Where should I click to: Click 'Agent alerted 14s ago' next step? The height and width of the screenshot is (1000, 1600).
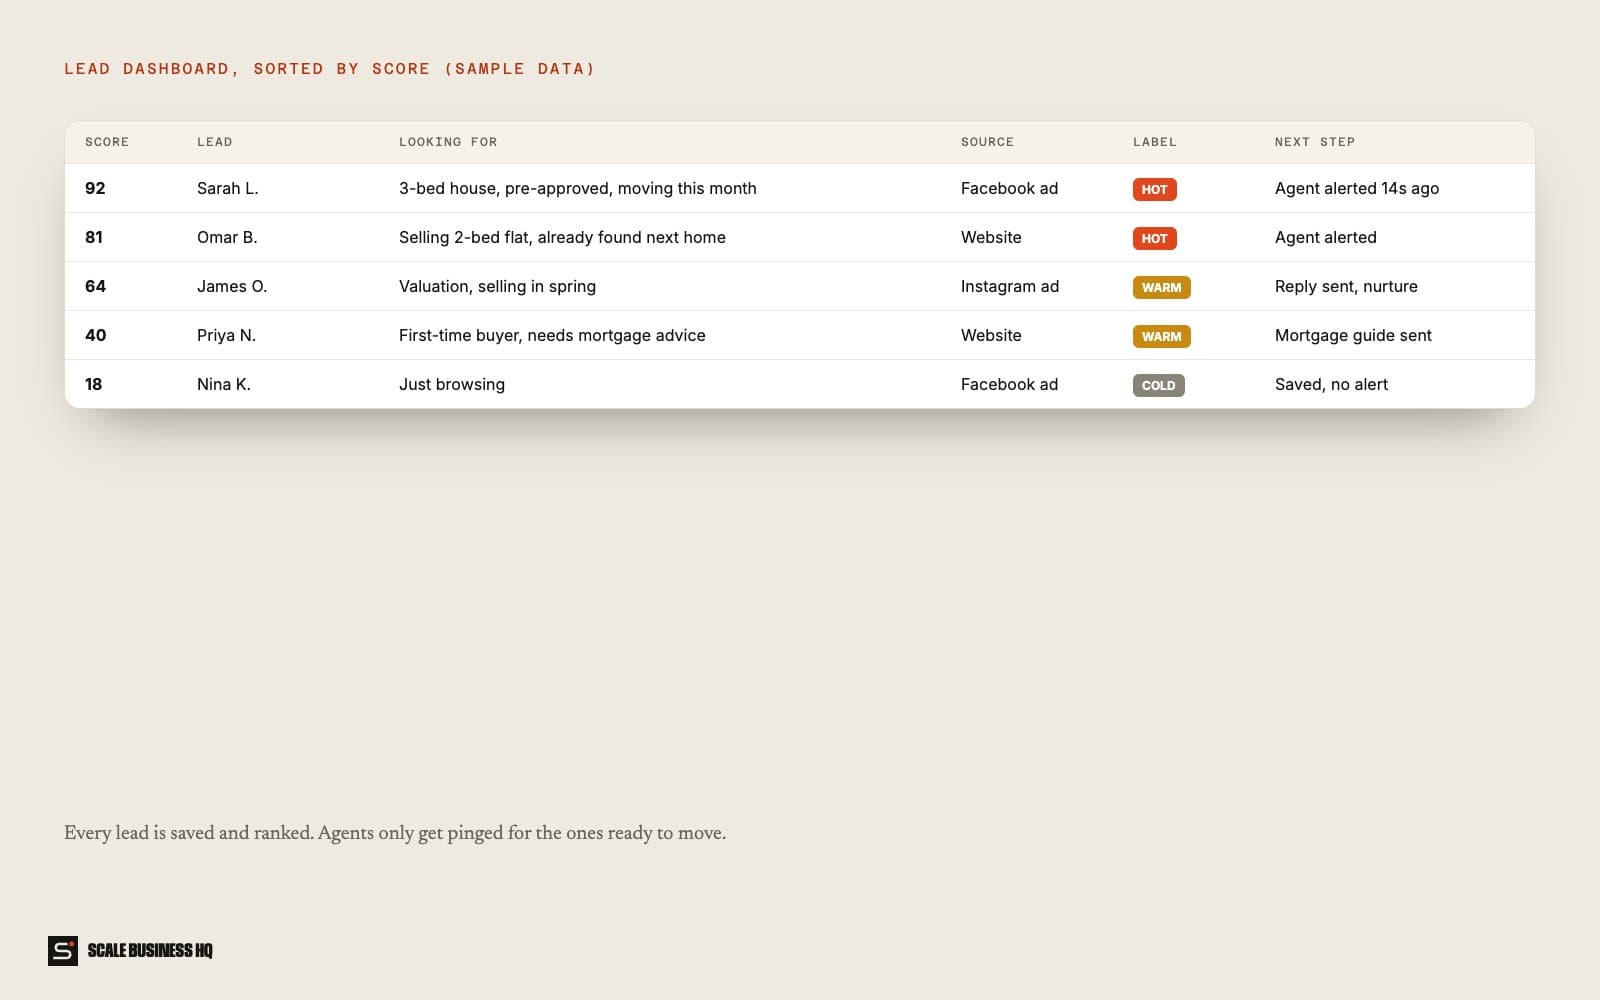tap(1357, 188)
